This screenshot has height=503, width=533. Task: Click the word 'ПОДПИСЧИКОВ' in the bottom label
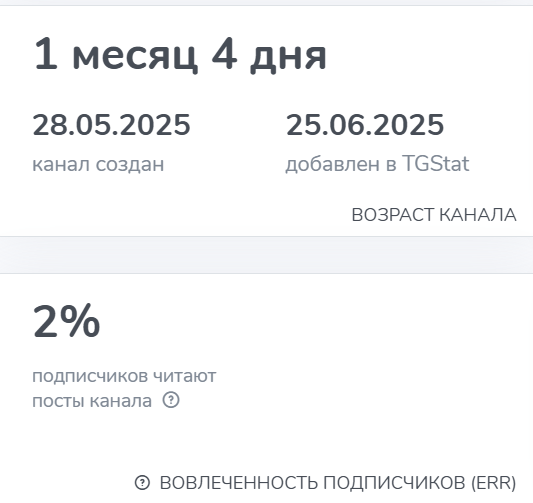point(394,483)
